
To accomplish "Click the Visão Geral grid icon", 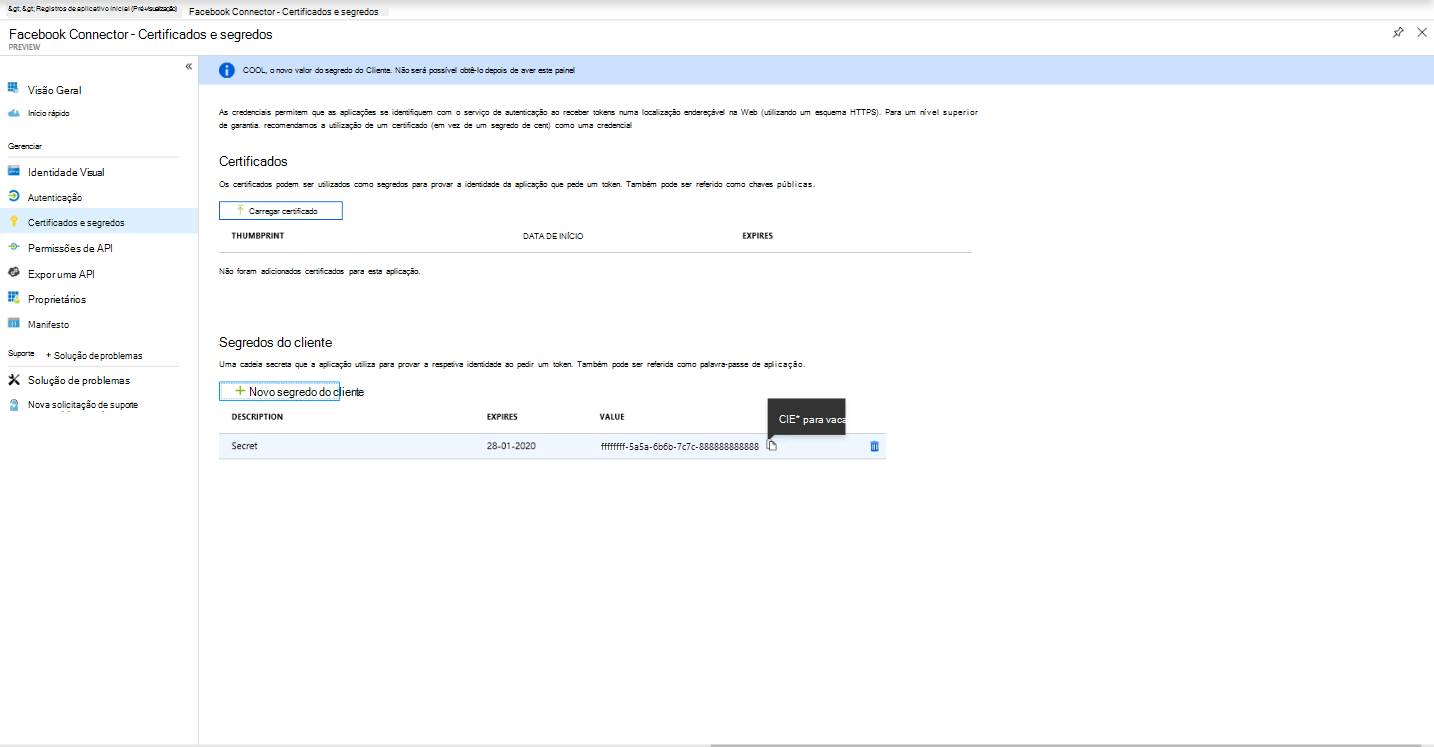I will tap(14, 89).
